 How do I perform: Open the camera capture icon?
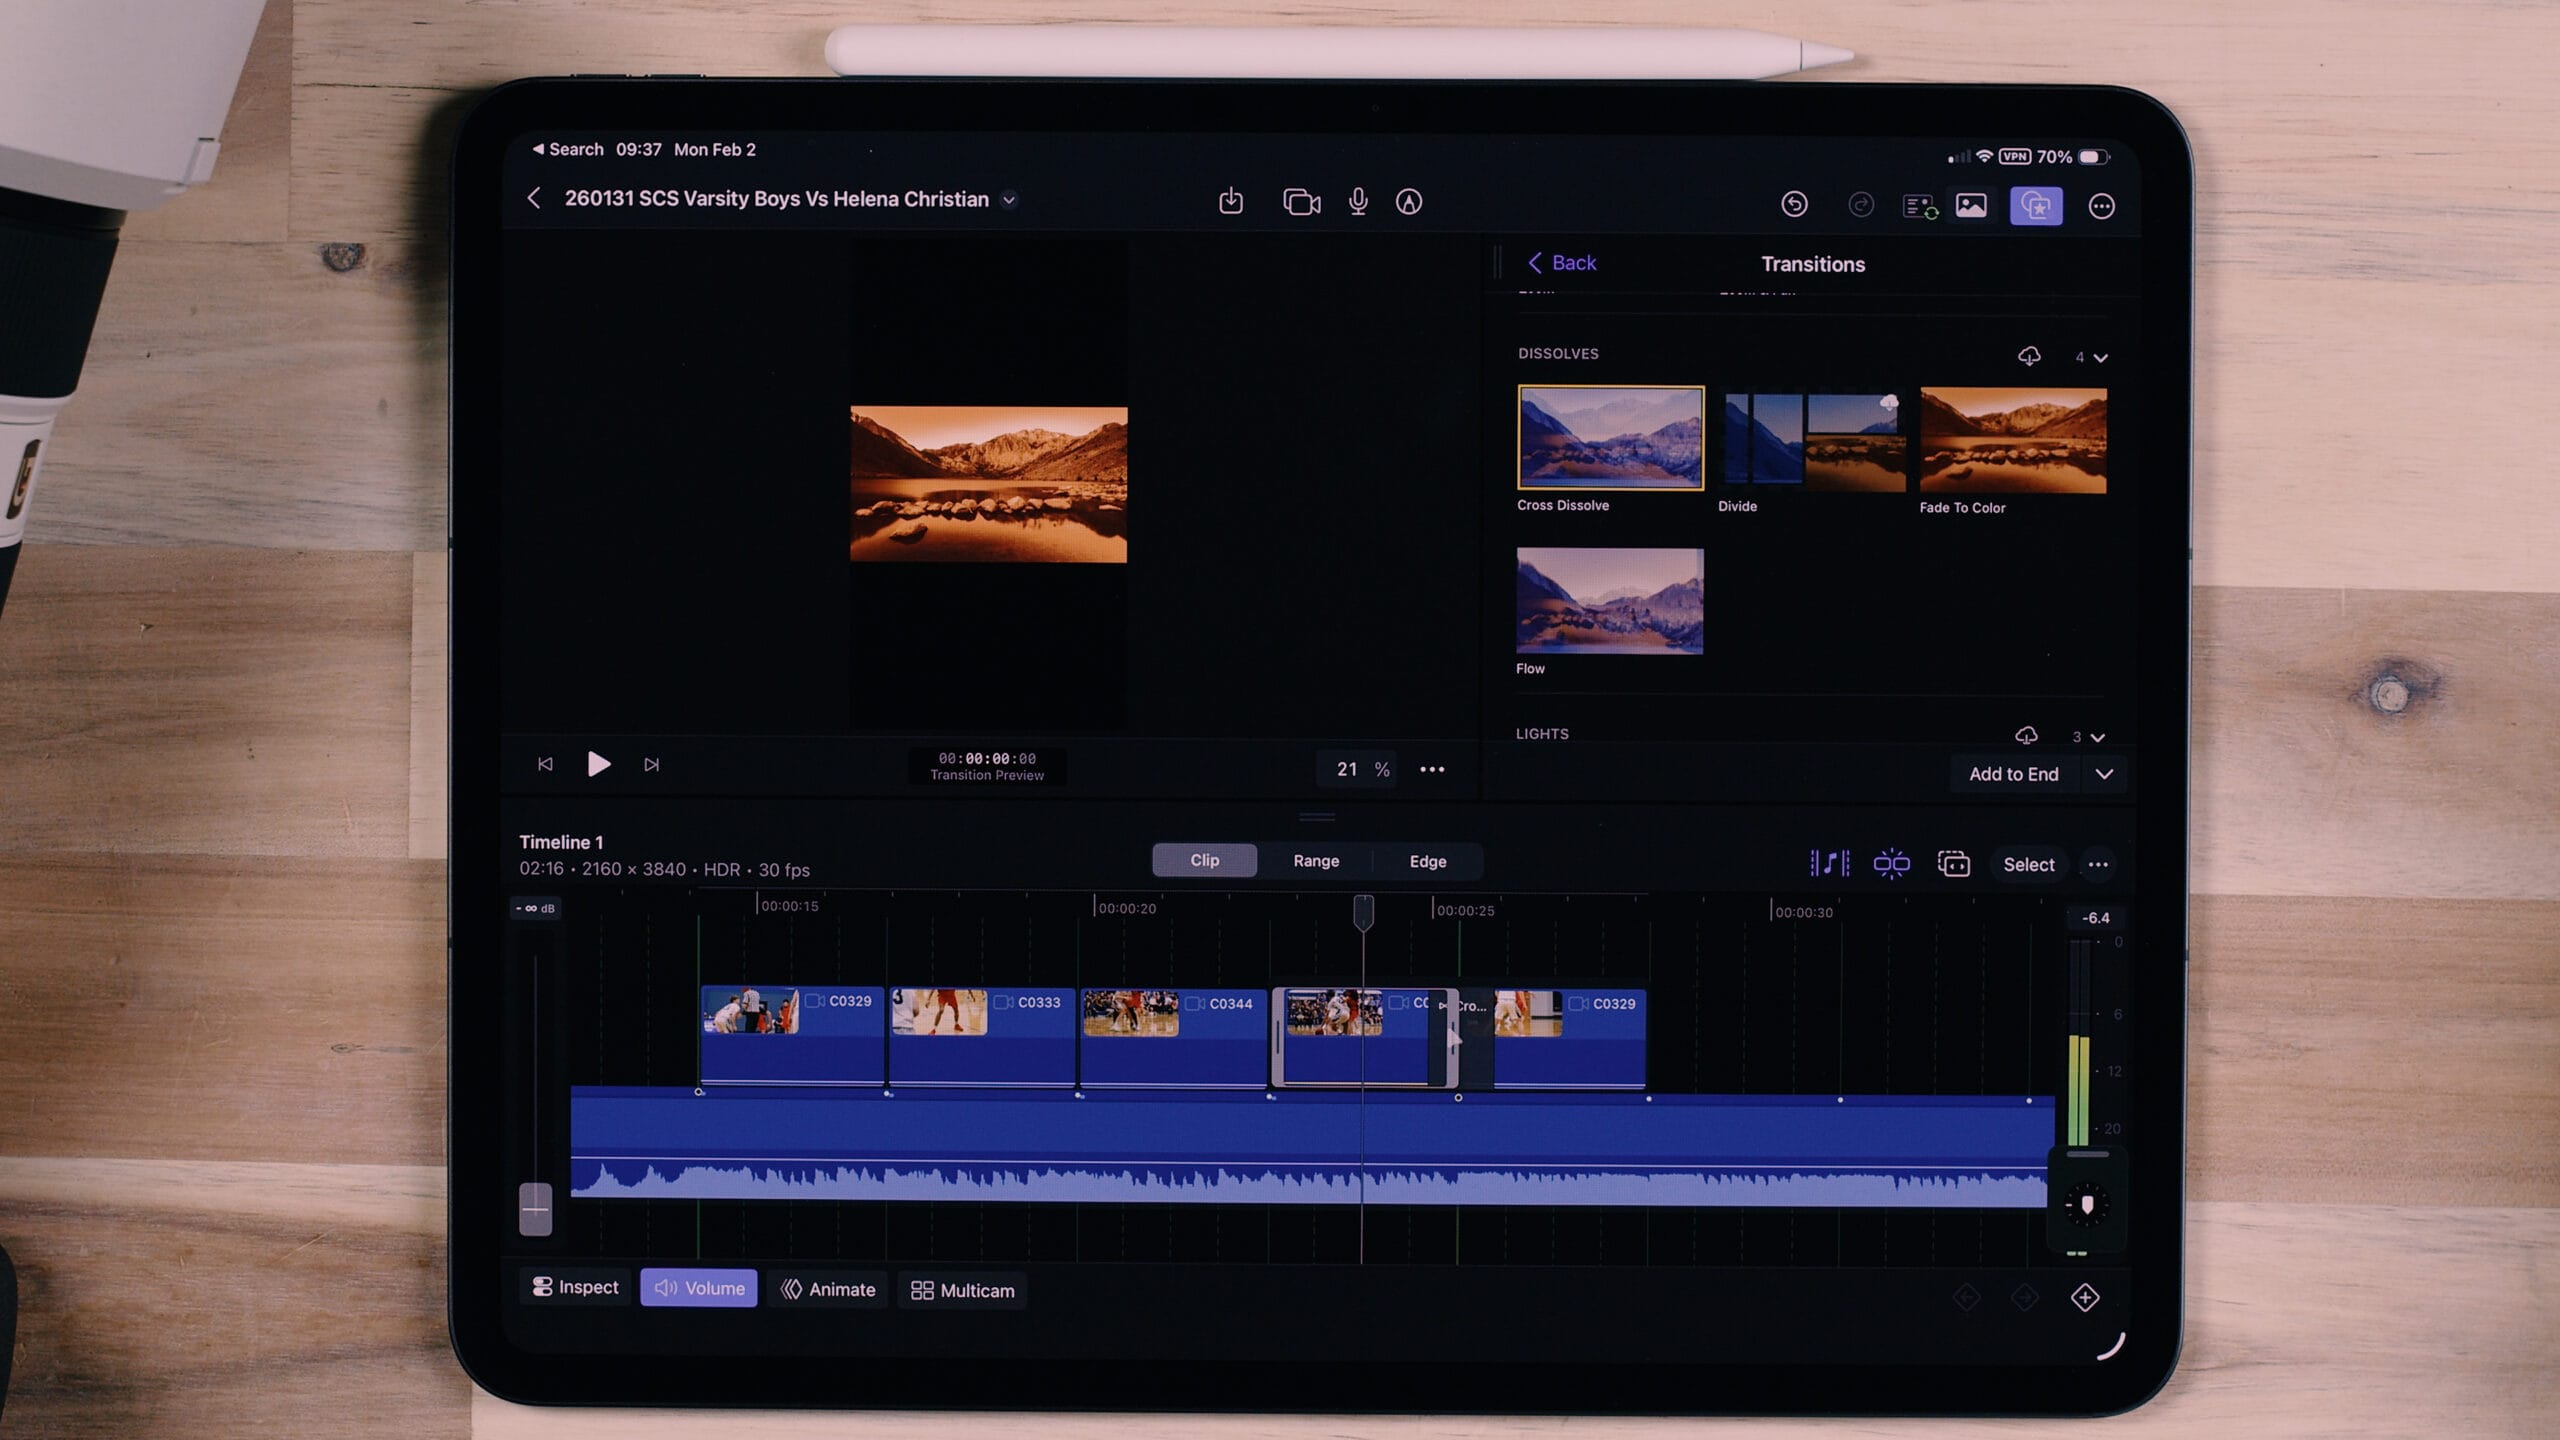[1301, 202]
